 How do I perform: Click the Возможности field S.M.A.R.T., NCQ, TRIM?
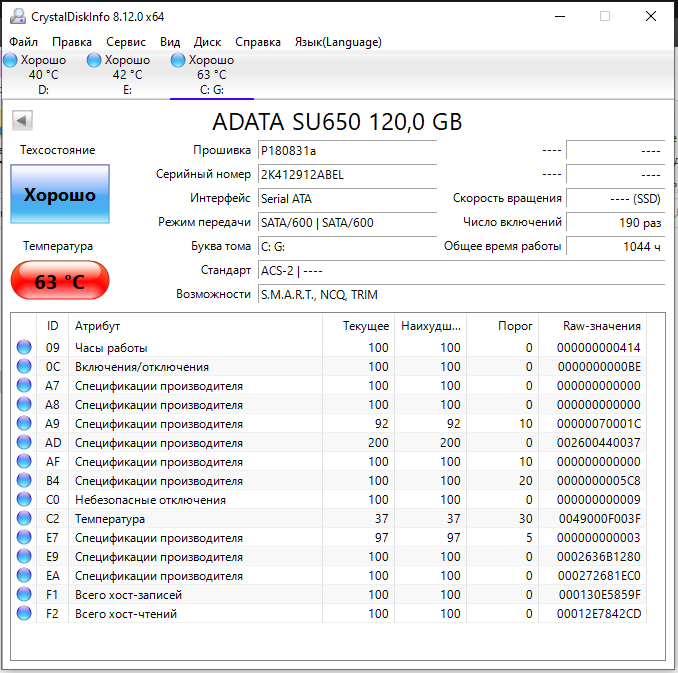(461, 295)
